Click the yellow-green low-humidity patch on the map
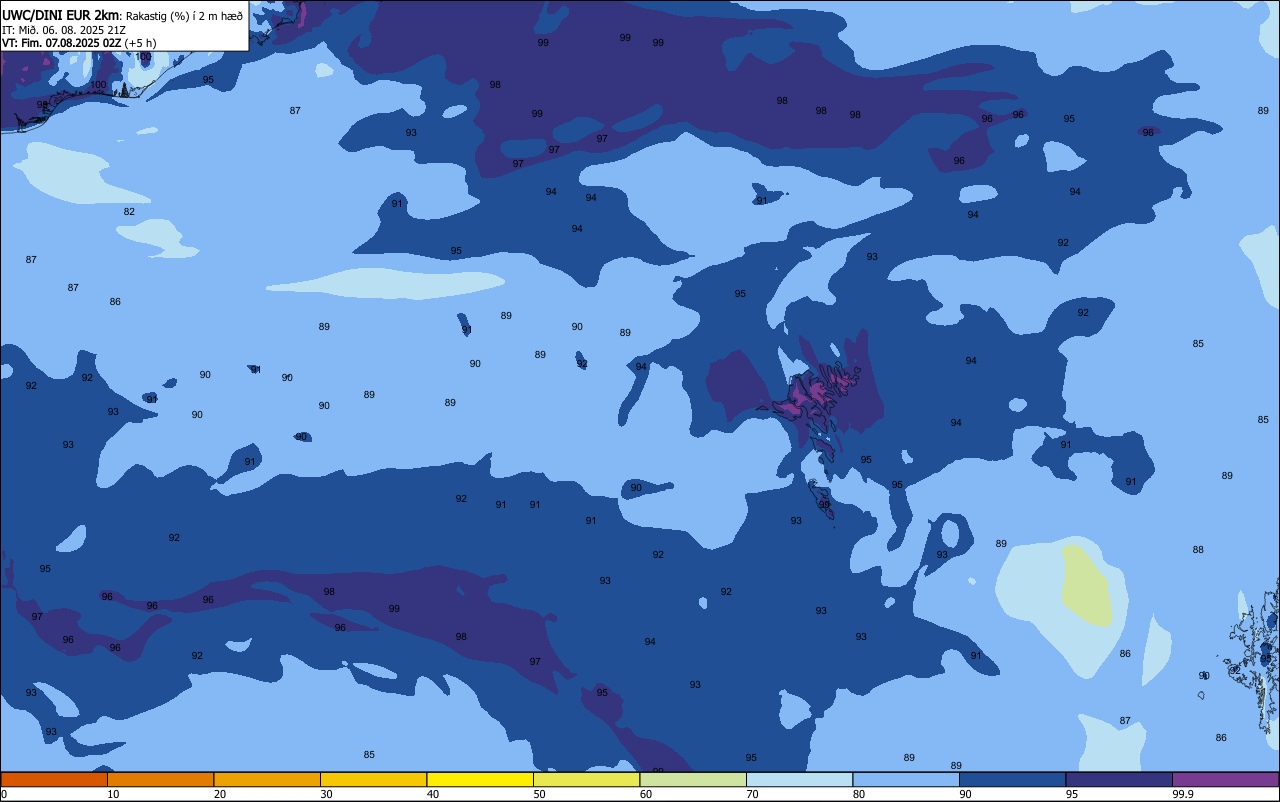1280x802 pixels. (1087, 586)
